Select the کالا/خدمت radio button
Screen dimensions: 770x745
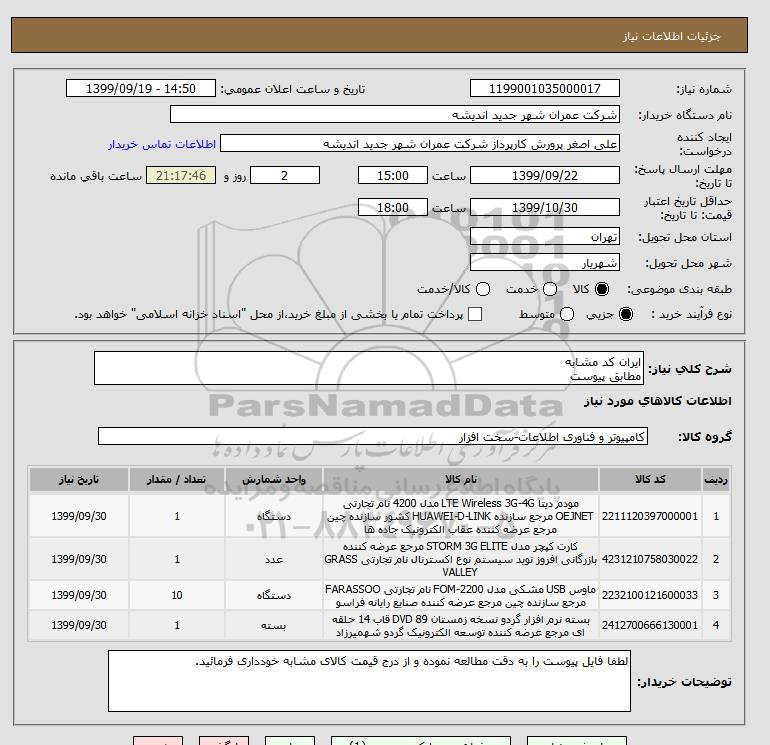click(x=483, y=289)
